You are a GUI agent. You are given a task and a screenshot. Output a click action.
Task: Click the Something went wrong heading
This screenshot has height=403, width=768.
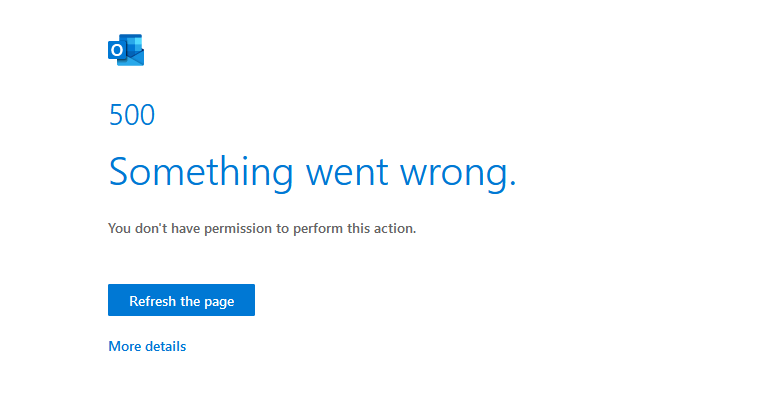312,172
